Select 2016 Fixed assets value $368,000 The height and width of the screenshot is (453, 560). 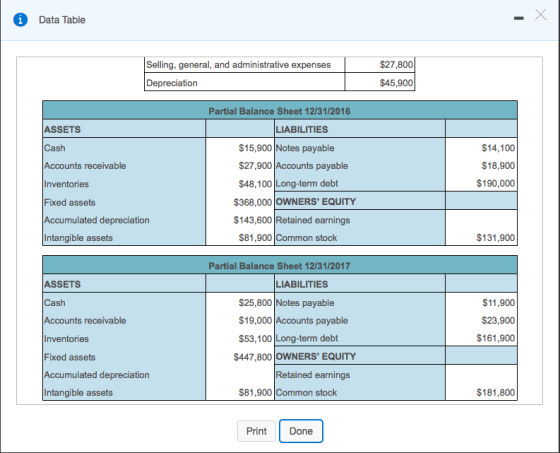click(252, 202)
